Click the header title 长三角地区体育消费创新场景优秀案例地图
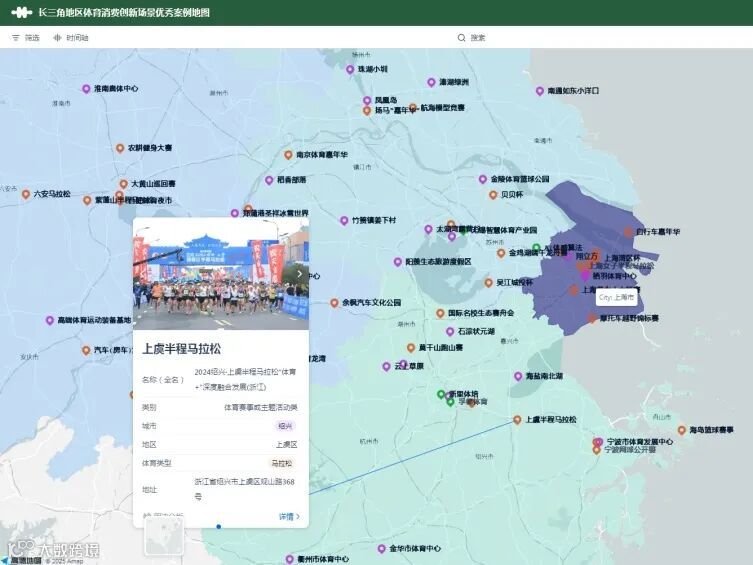 tap(124, 12)
